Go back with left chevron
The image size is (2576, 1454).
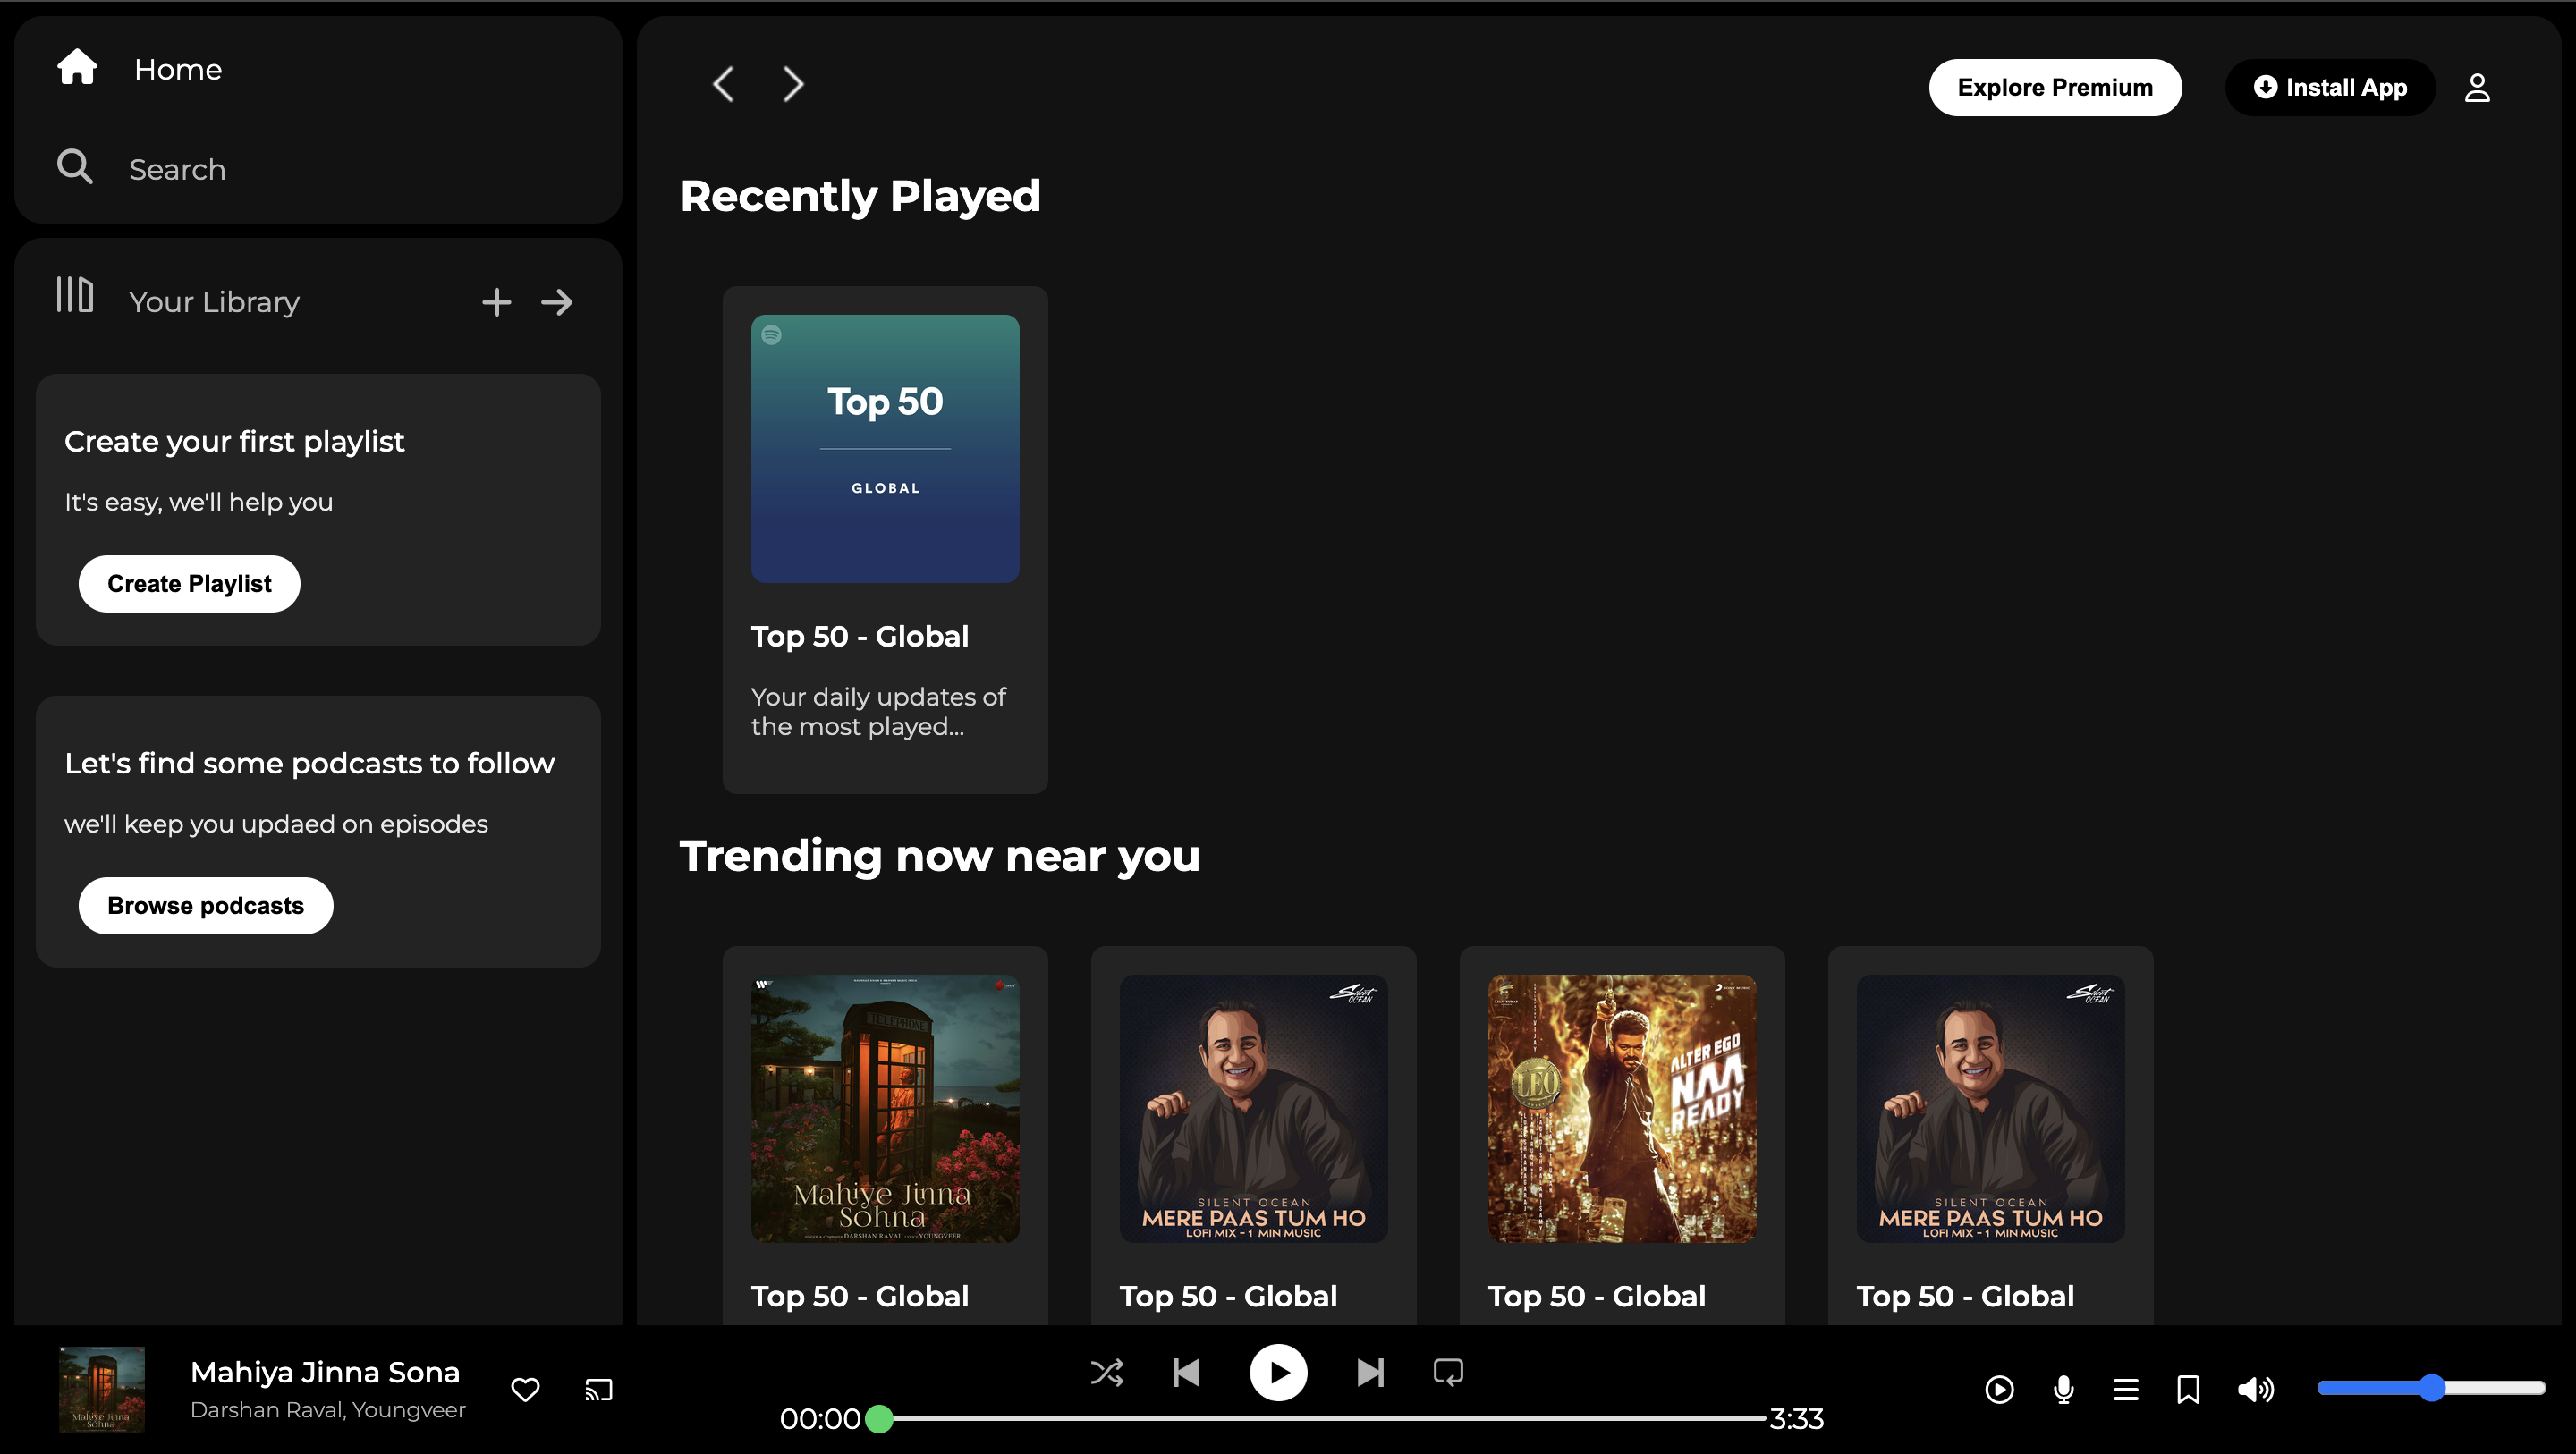pyautogui.click(x=724, y=84)
